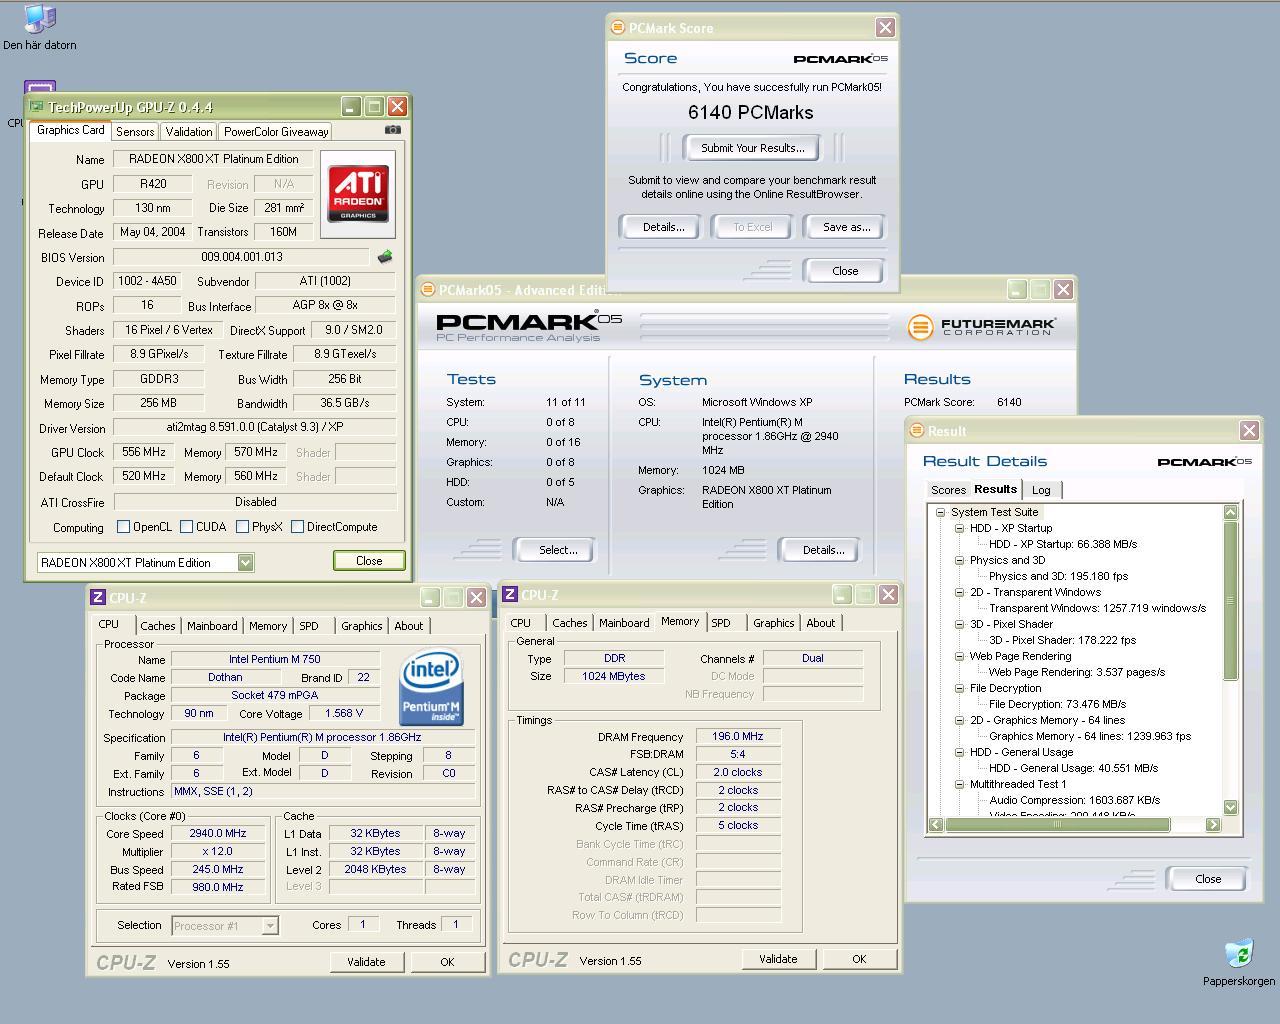
Task: Open About tab in left CPU-Z window
Action: (x=408, y=626)
